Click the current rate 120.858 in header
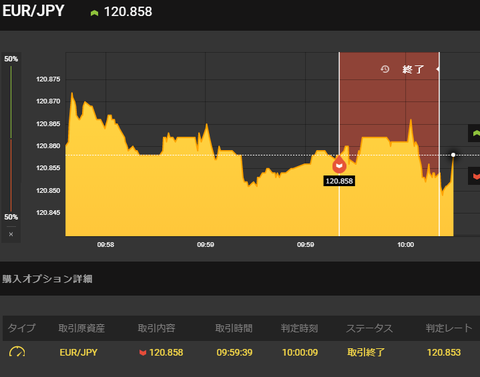The image size is (480, 377). click(x=128, y=12)
